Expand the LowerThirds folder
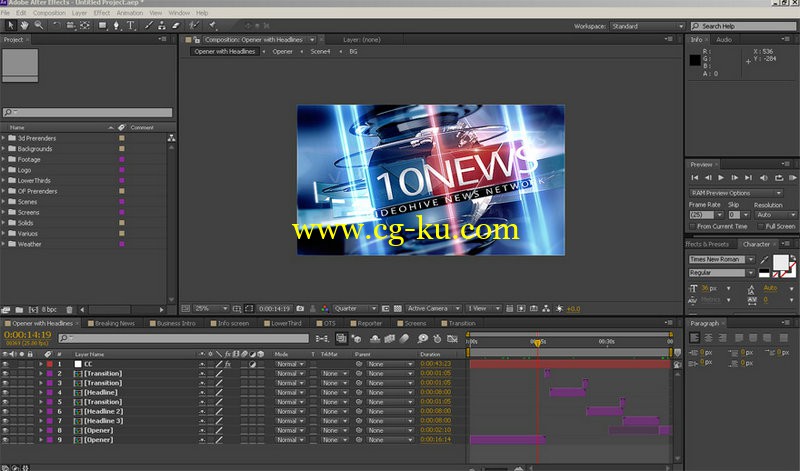800x471 pixels. coord(4,181)
